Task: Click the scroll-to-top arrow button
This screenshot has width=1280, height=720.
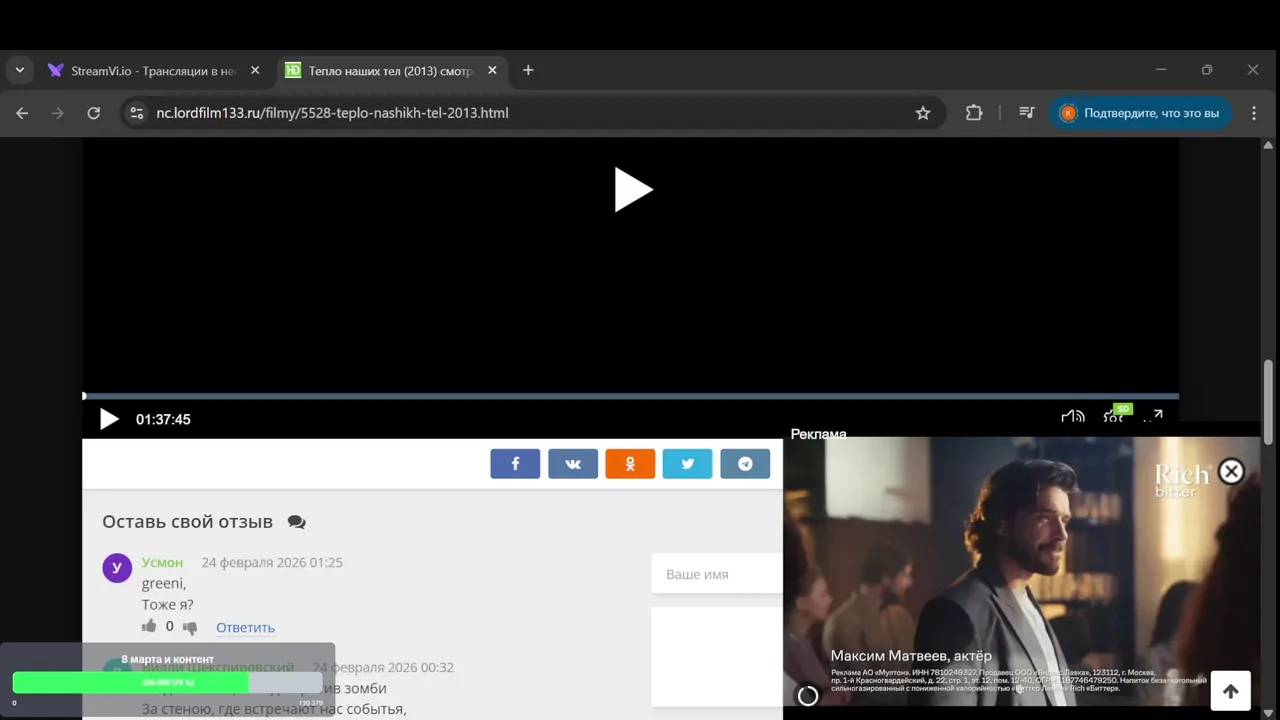Action: 1230,691
